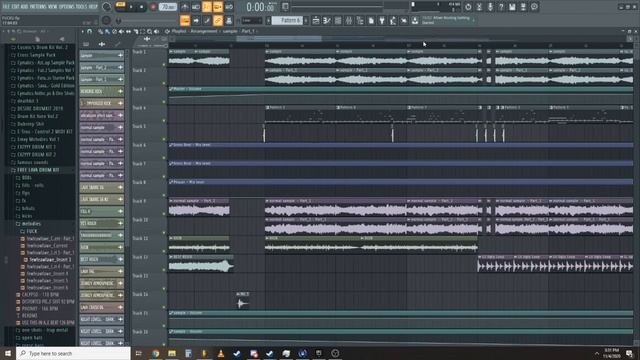Open the EDIT menu
The image size is (640, 360).
coord(15,7)
